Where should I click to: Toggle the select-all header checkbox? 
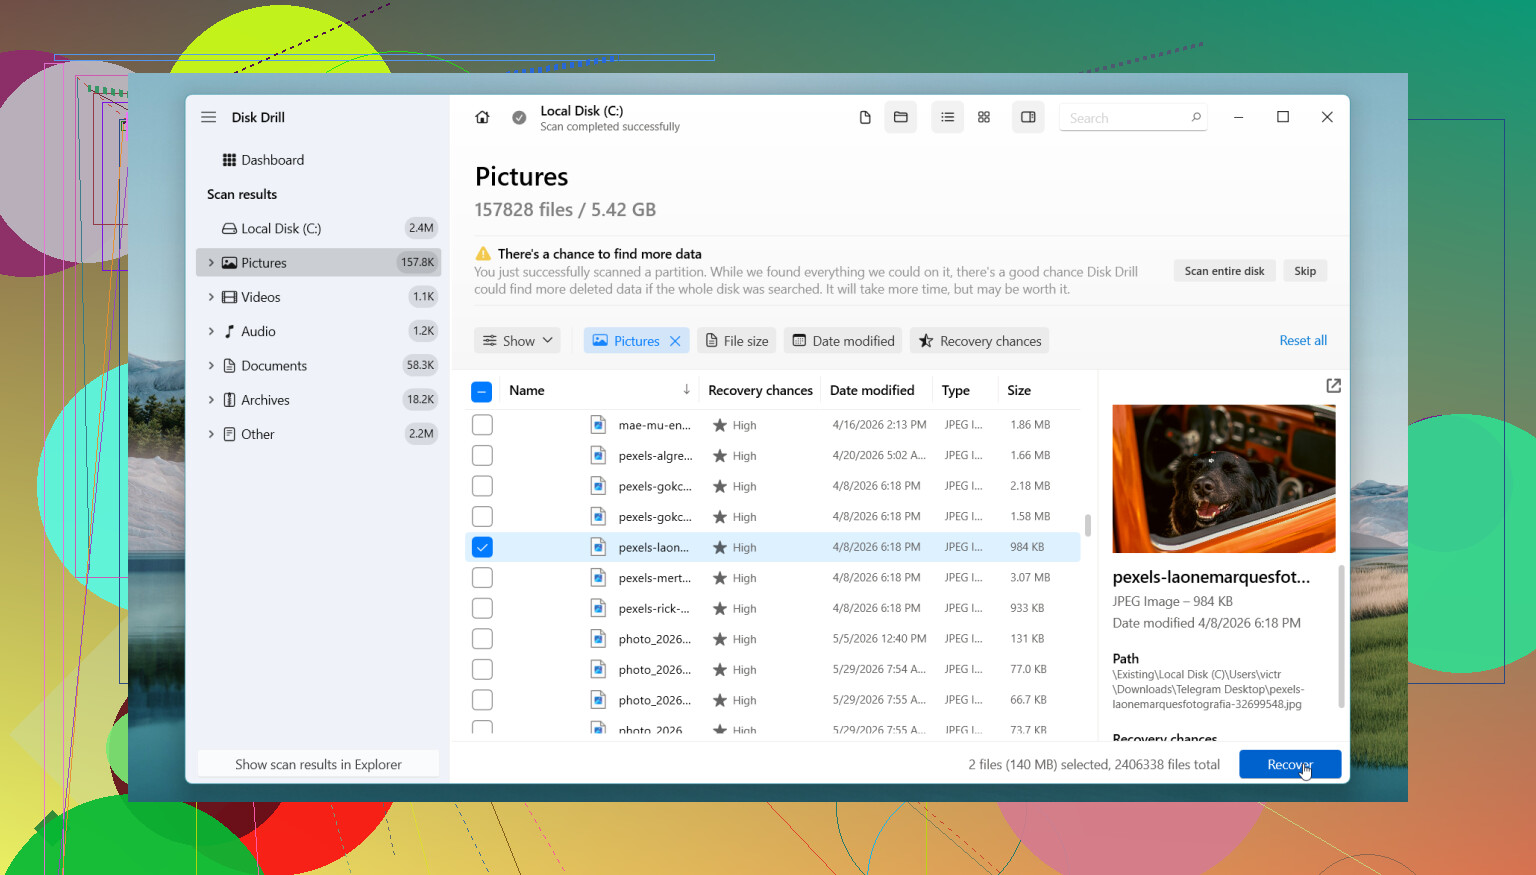pyautogui.click(x=481, y=391)
